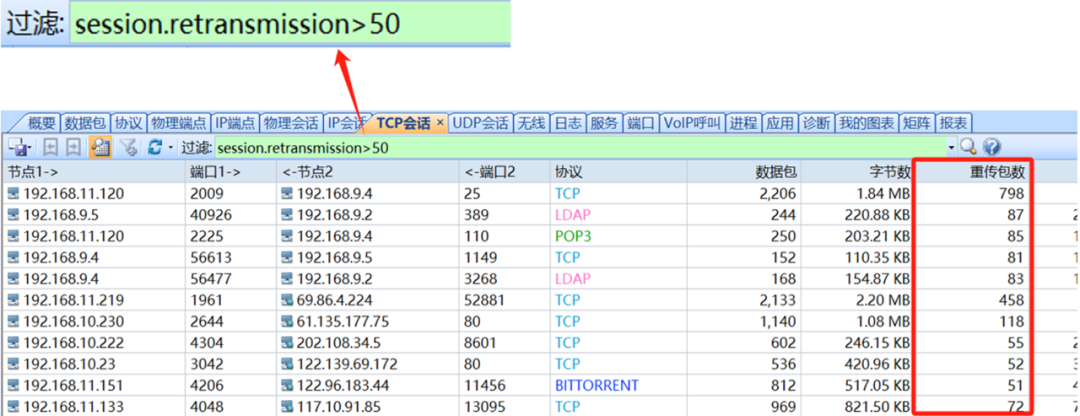Click the filter funnel icon
The image size is (1080, 416).
coord(128,148)
